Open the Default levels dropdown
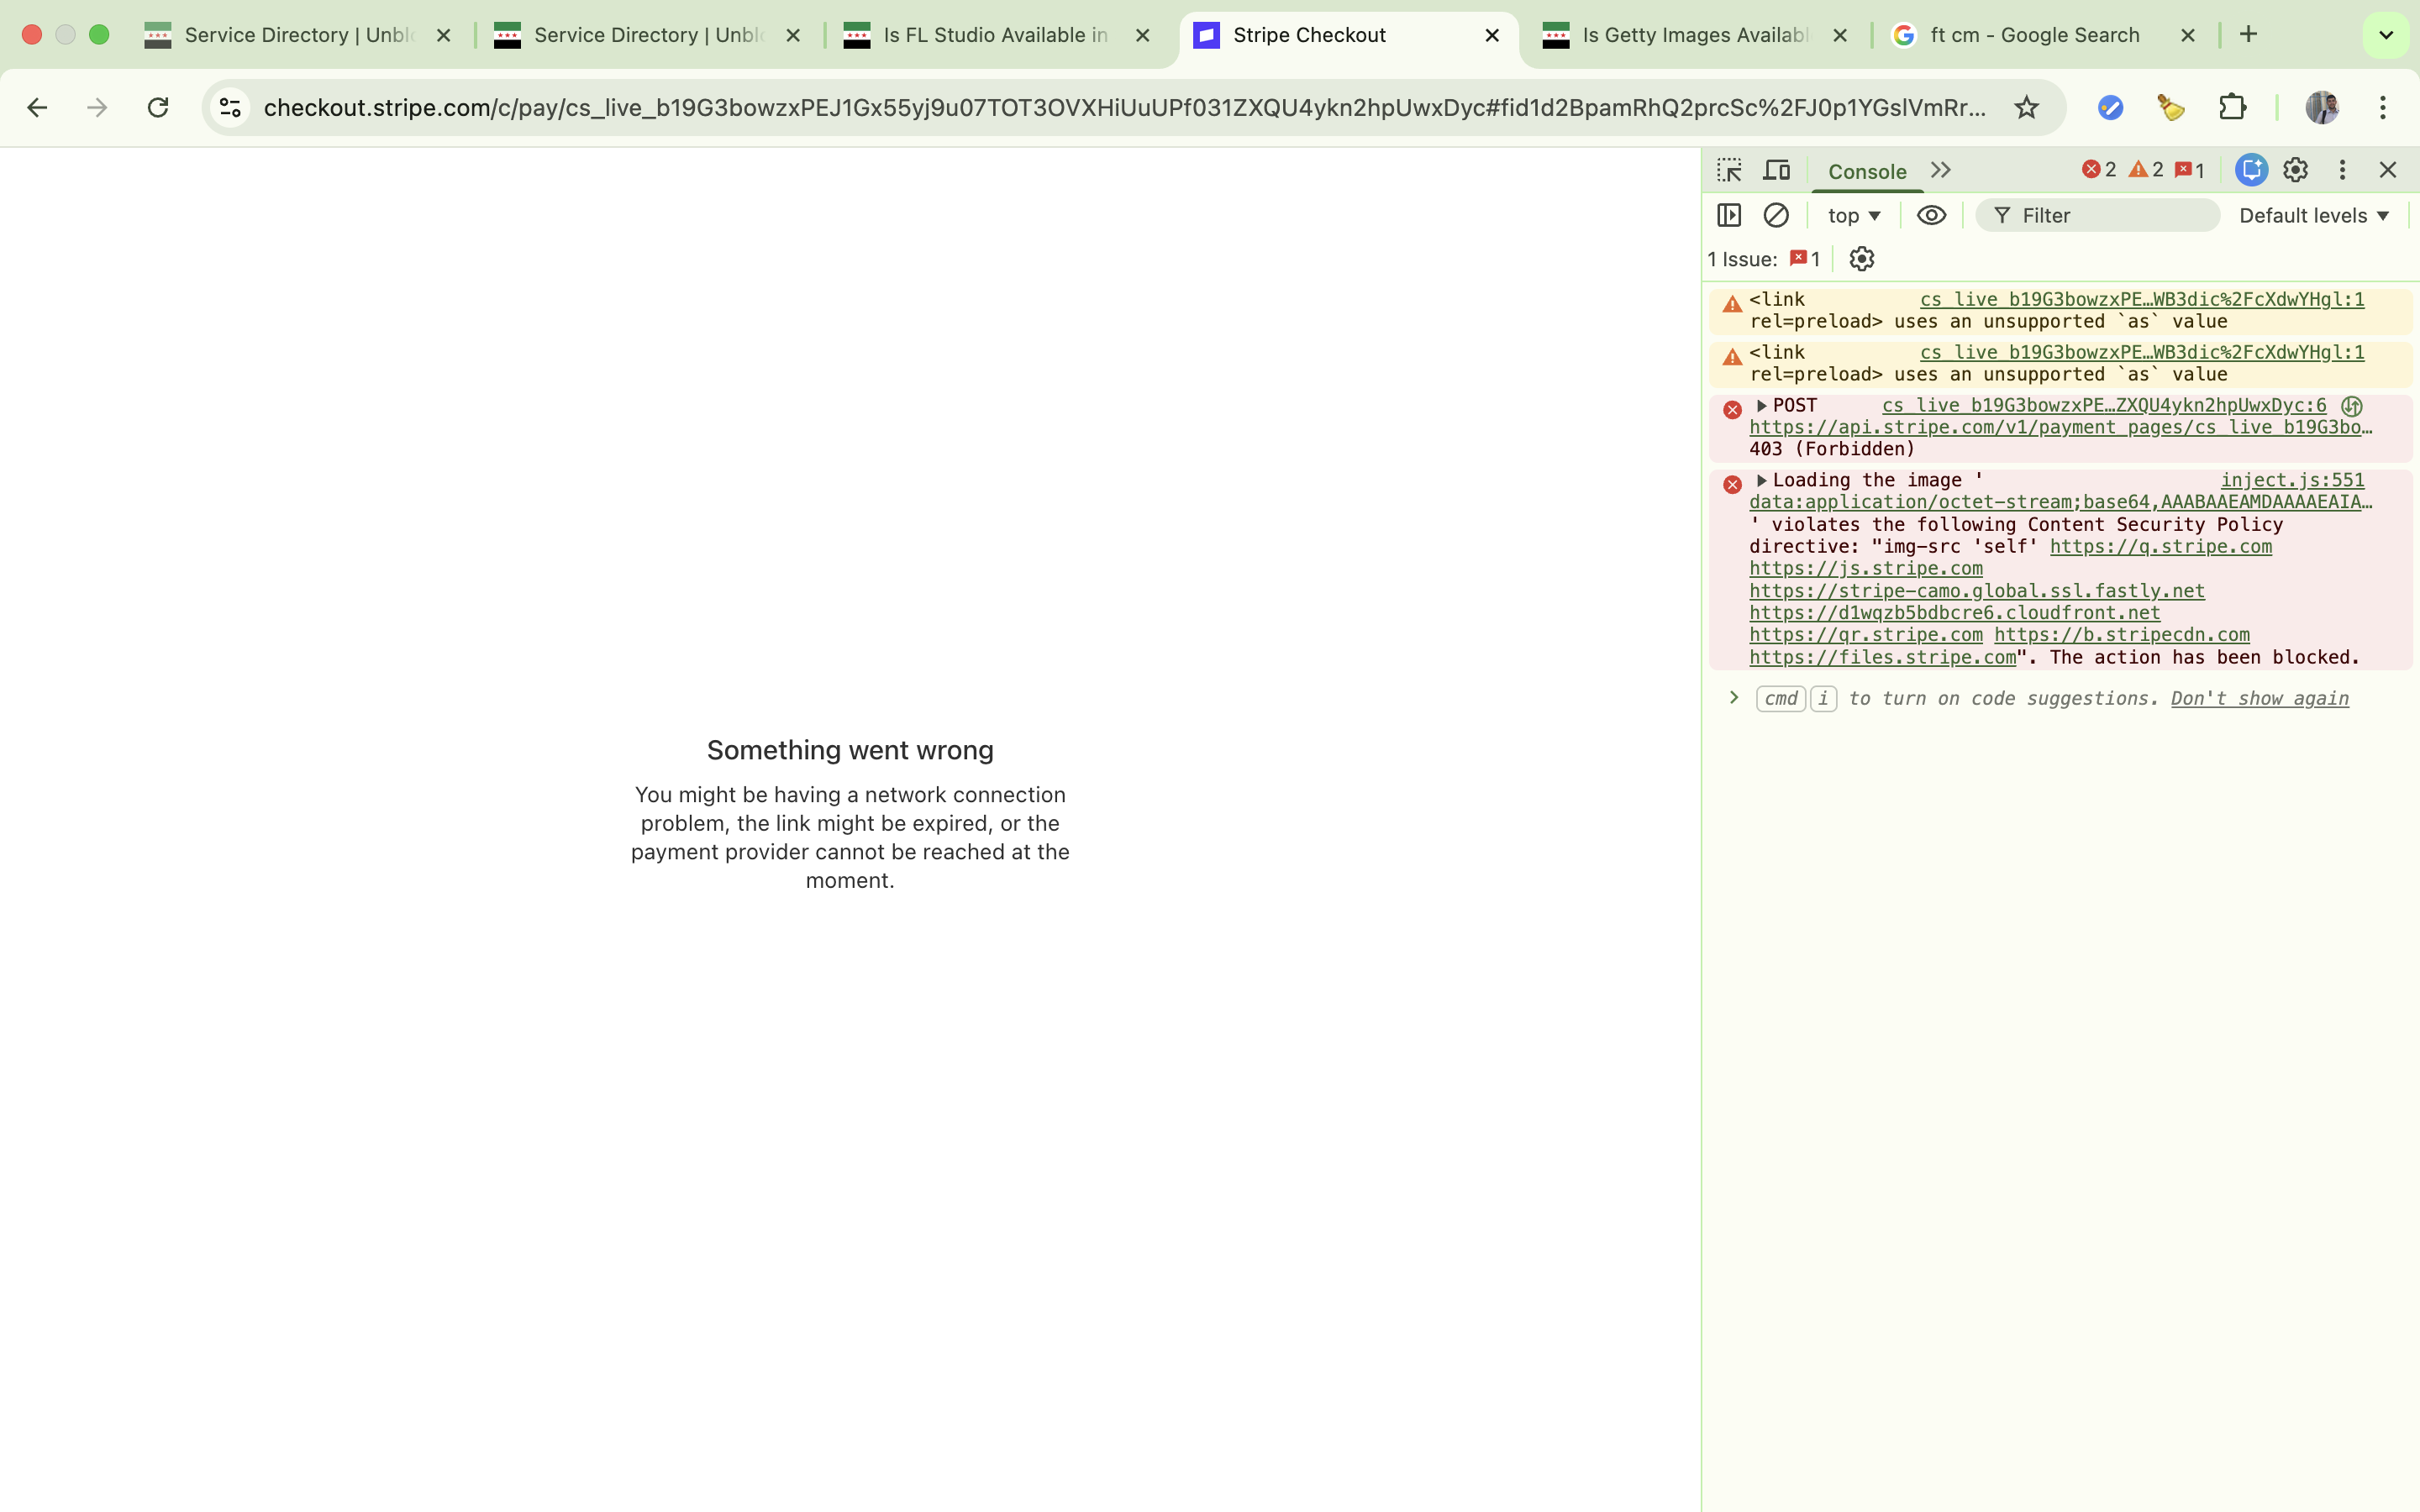Image resolution: width=2420 pixels, height=1512 pixels. coord(2313,215)
